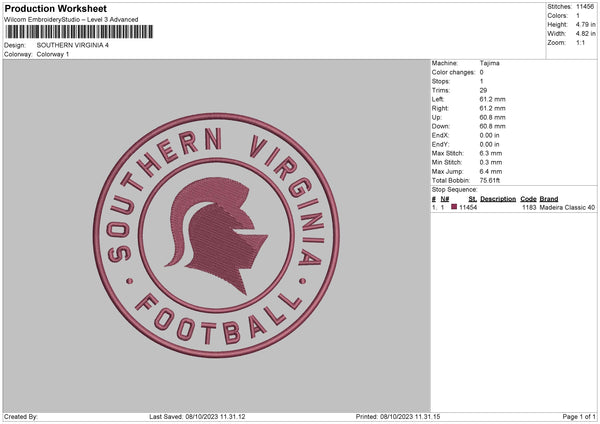
Task: Click the 'Stop Sequence:' heading
Action: pyautogui.click(x=455, y=190)
